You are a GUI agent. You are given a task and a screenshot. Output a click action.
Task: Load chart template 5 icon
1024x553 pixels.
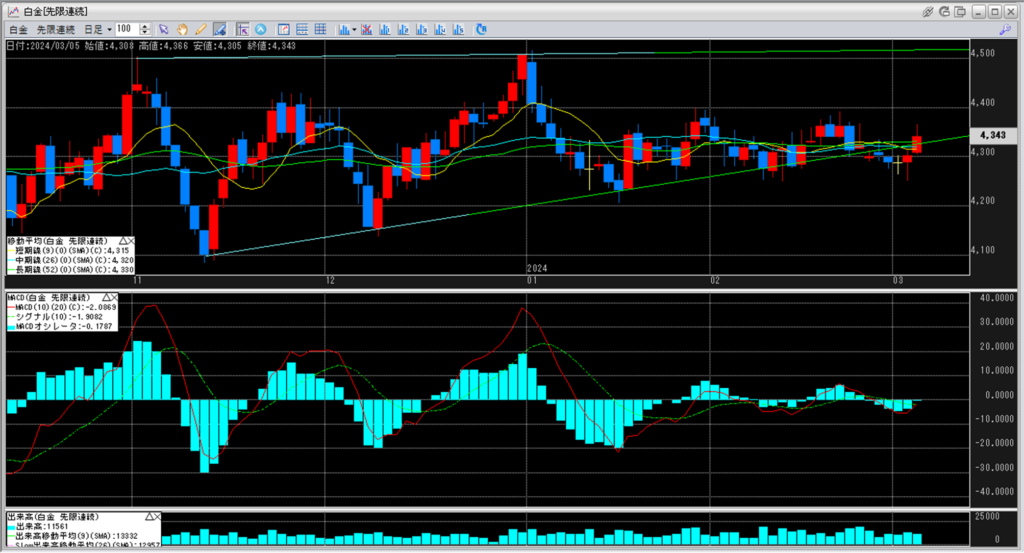458,29
